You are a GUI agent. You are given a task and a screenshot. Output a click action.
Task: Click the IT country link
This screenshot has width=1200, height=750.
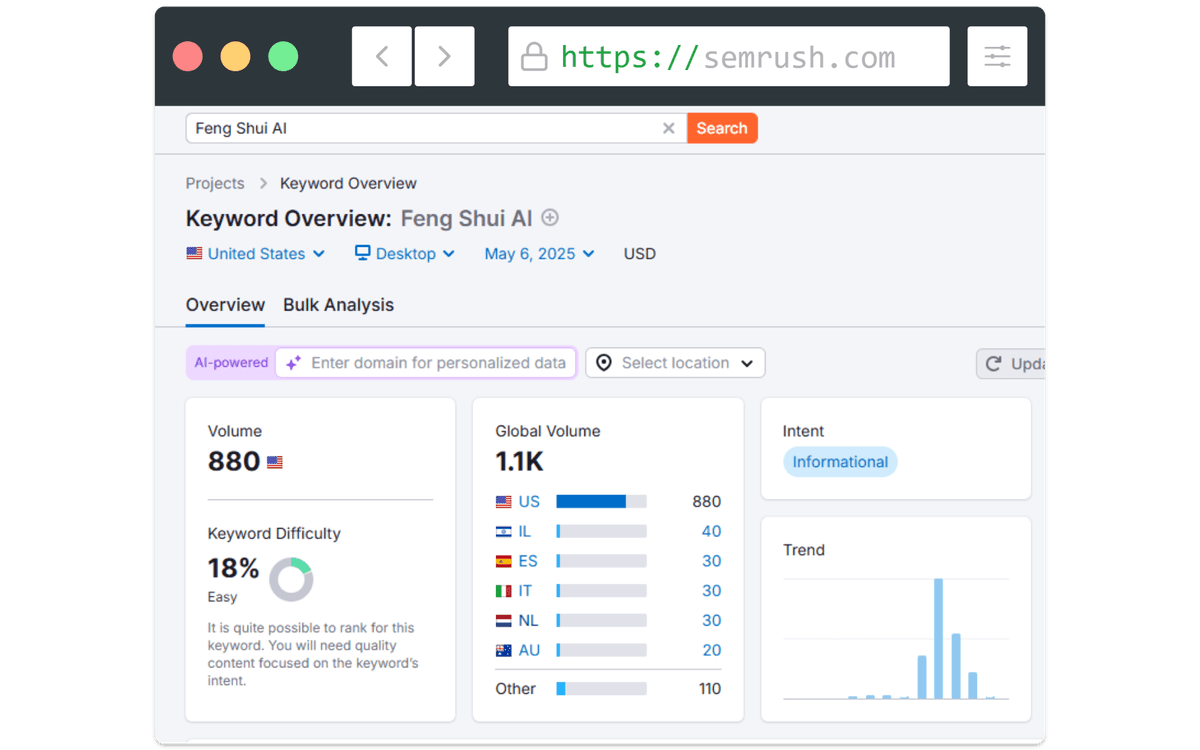coord(525,591)
